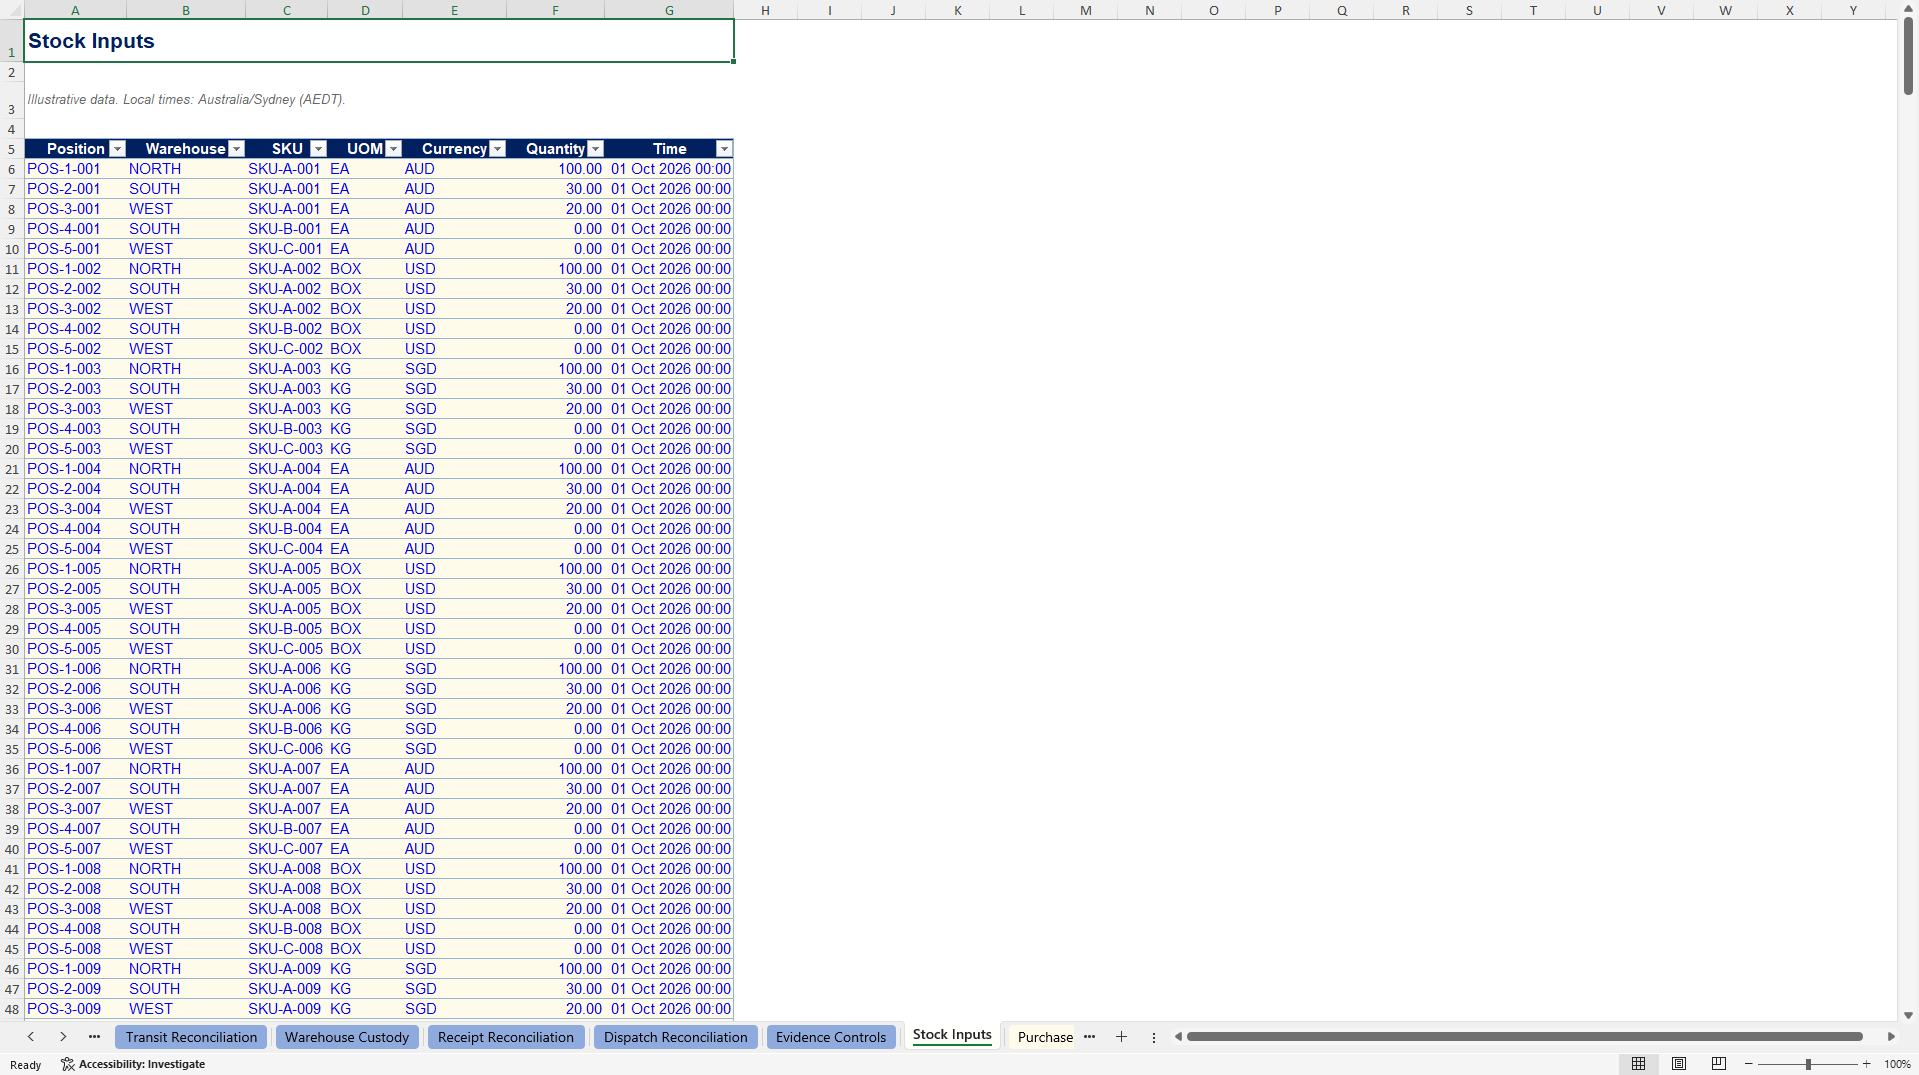The height and width of the screenshot is (1075, 1919).
Task: Select warehouse cell for POS-3-005
Action: pos(186,609)
